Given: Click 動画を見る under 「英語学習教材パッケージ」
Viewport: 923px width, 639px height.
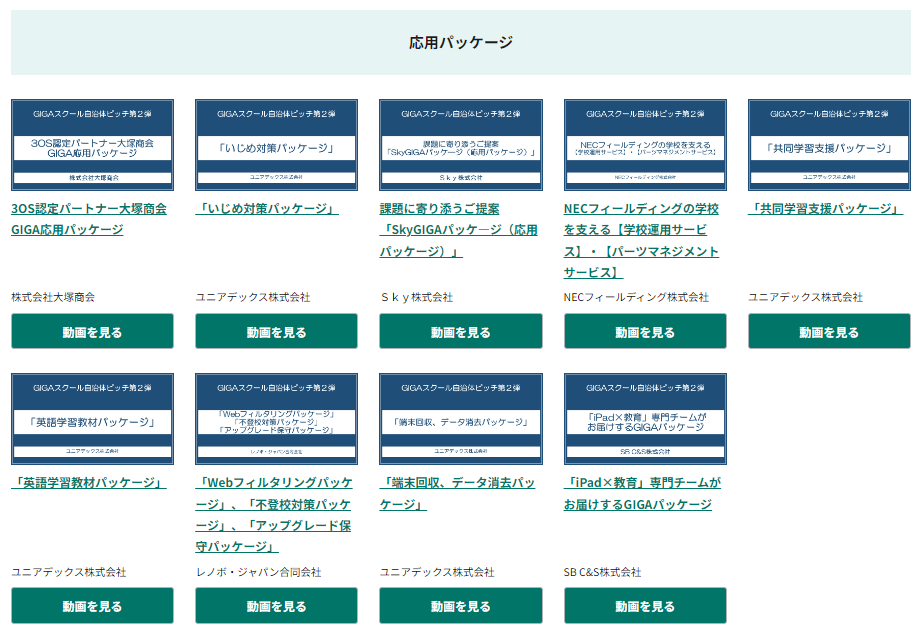Looking at the screenshot, I should [92, 605].
